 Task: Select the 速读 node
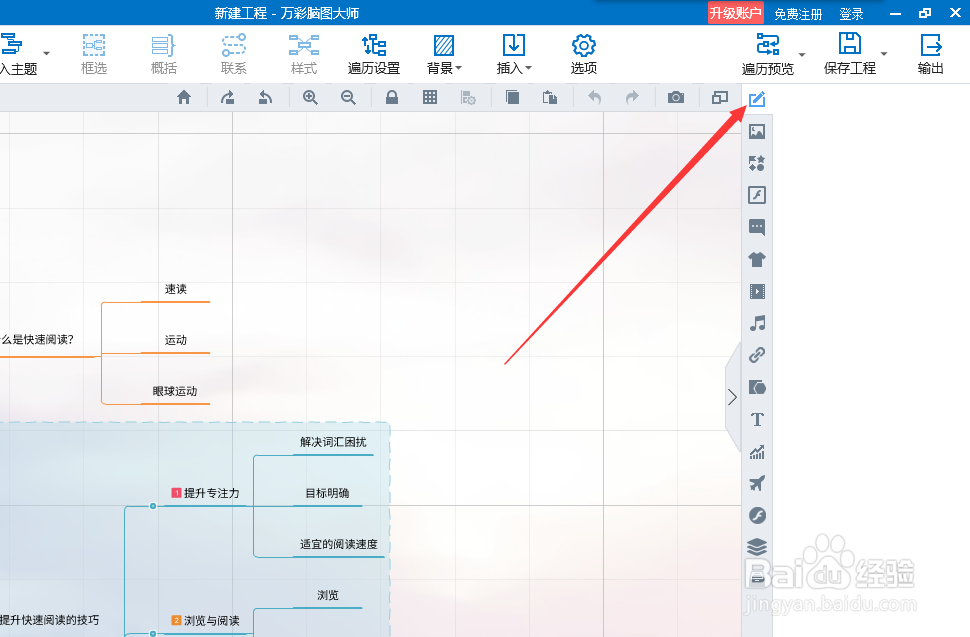(x=176, y=289)
